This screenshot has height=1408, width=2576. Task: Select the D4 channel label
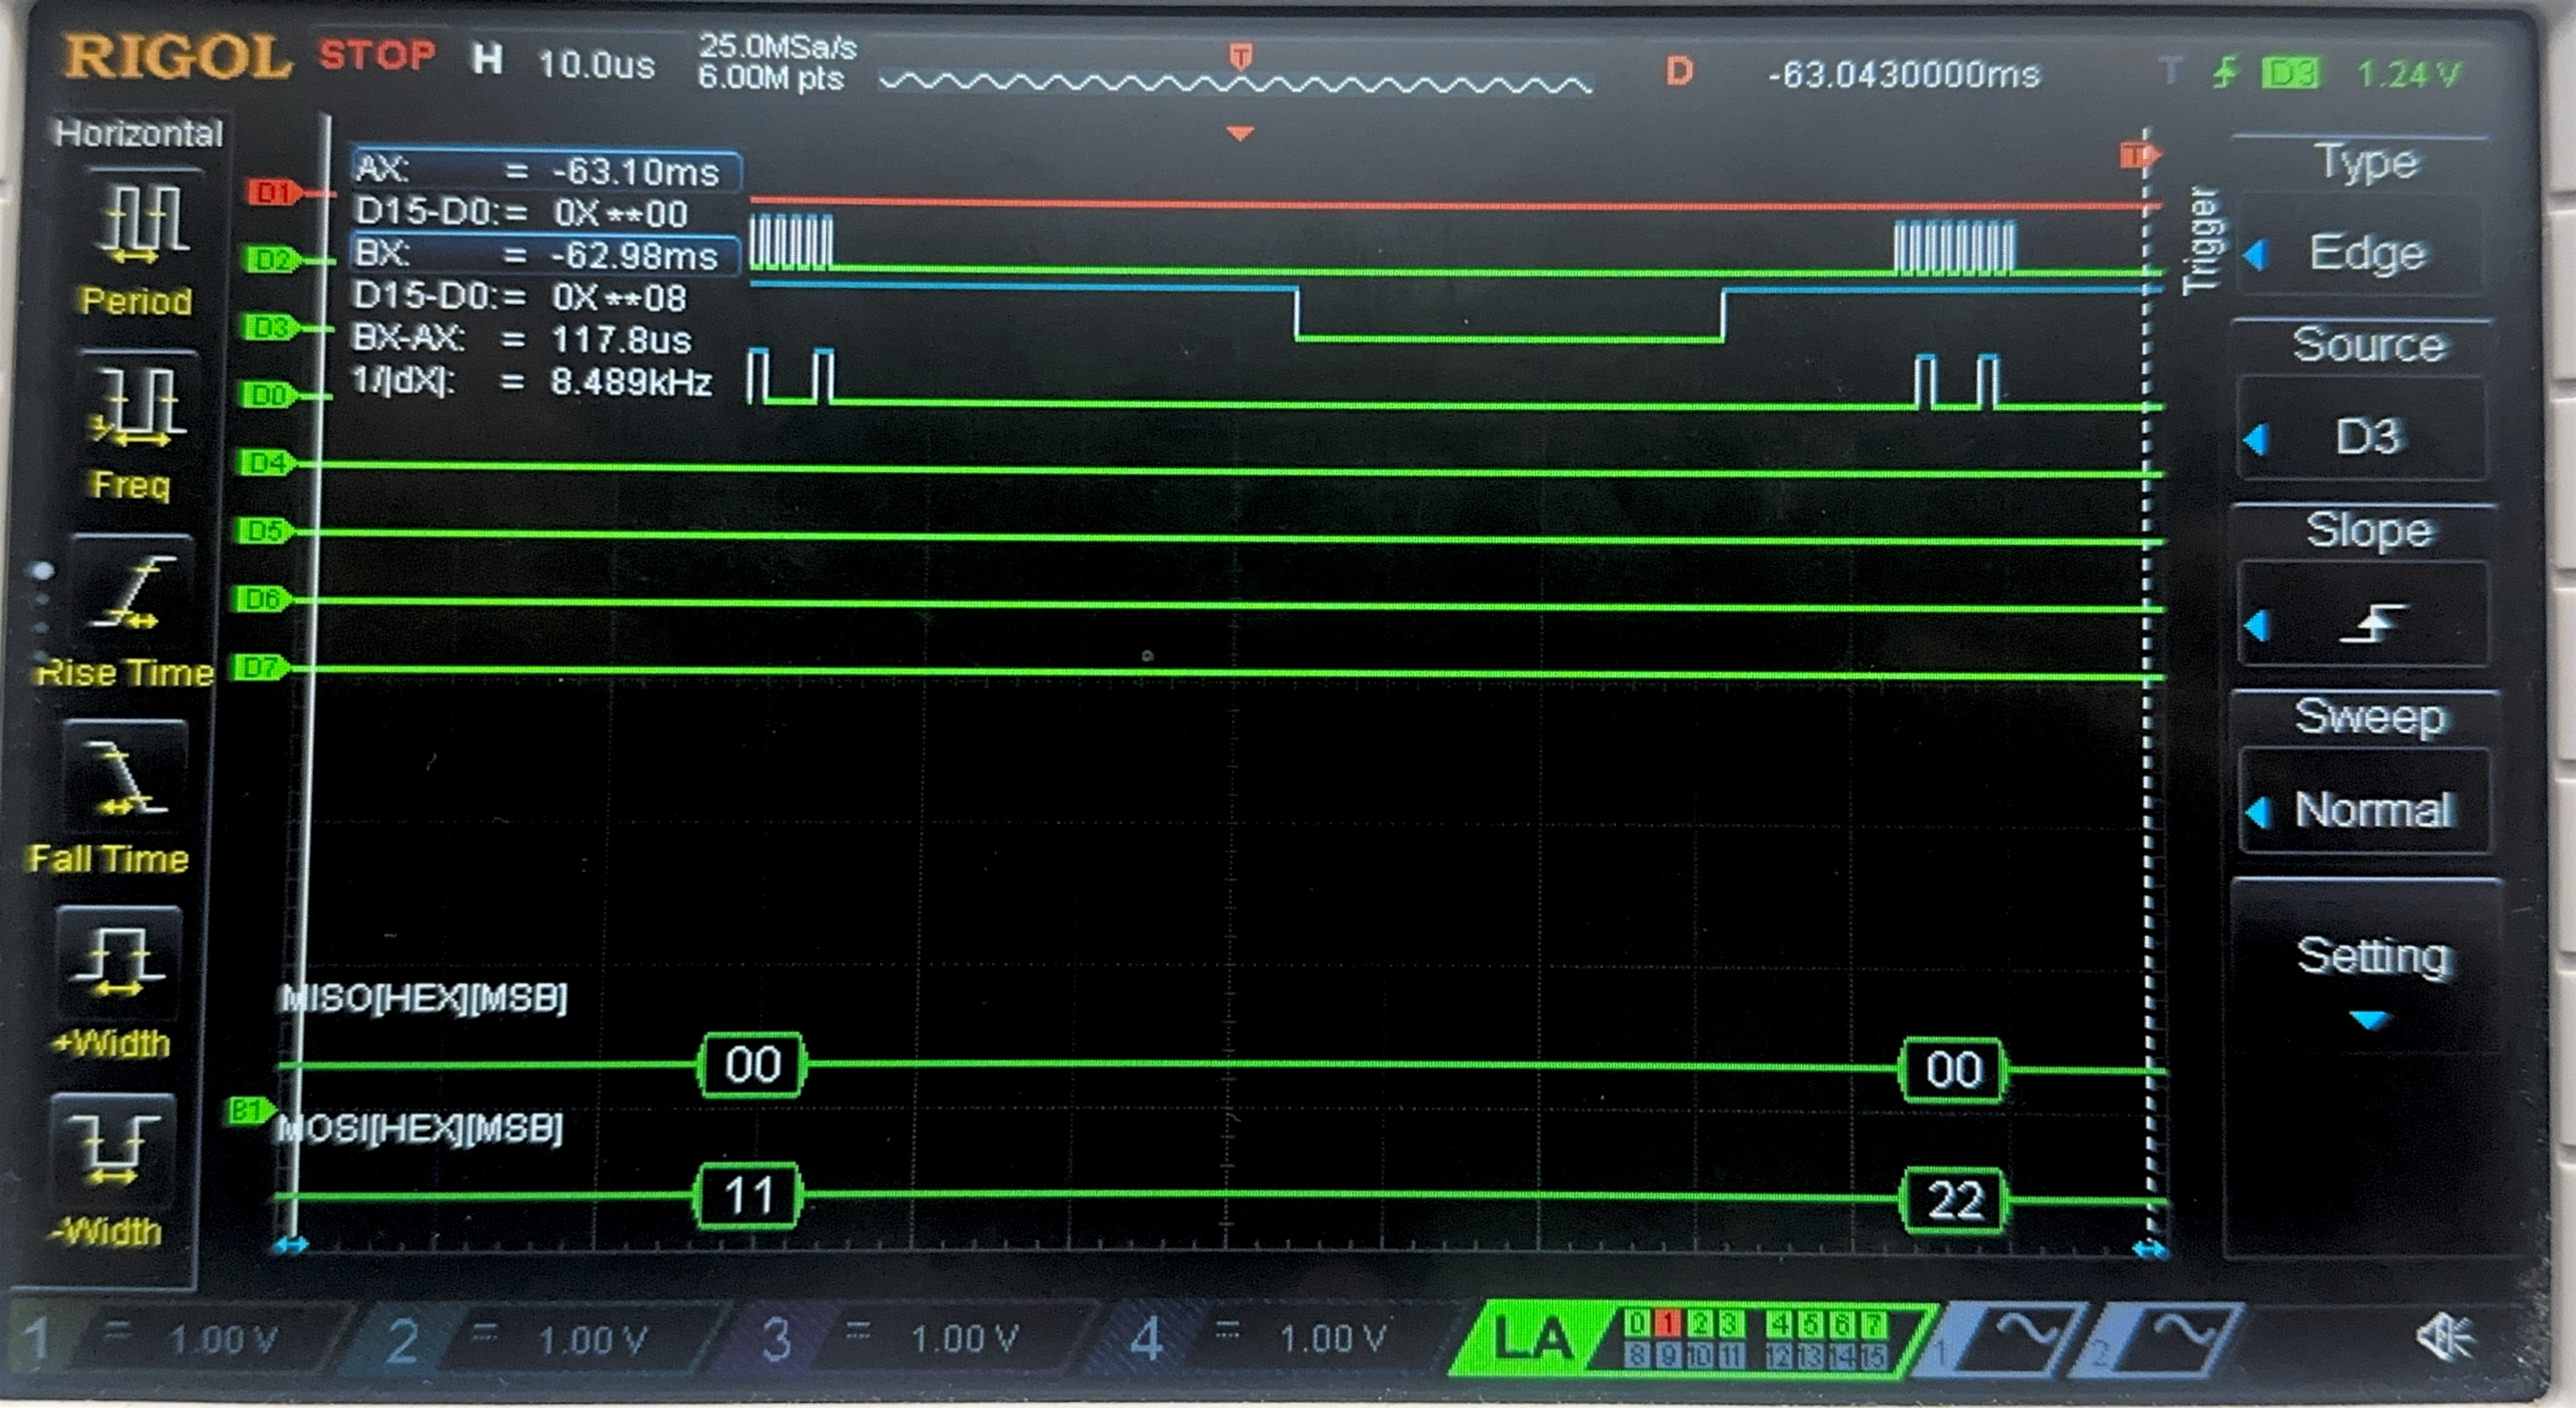(x=265, y=462)
